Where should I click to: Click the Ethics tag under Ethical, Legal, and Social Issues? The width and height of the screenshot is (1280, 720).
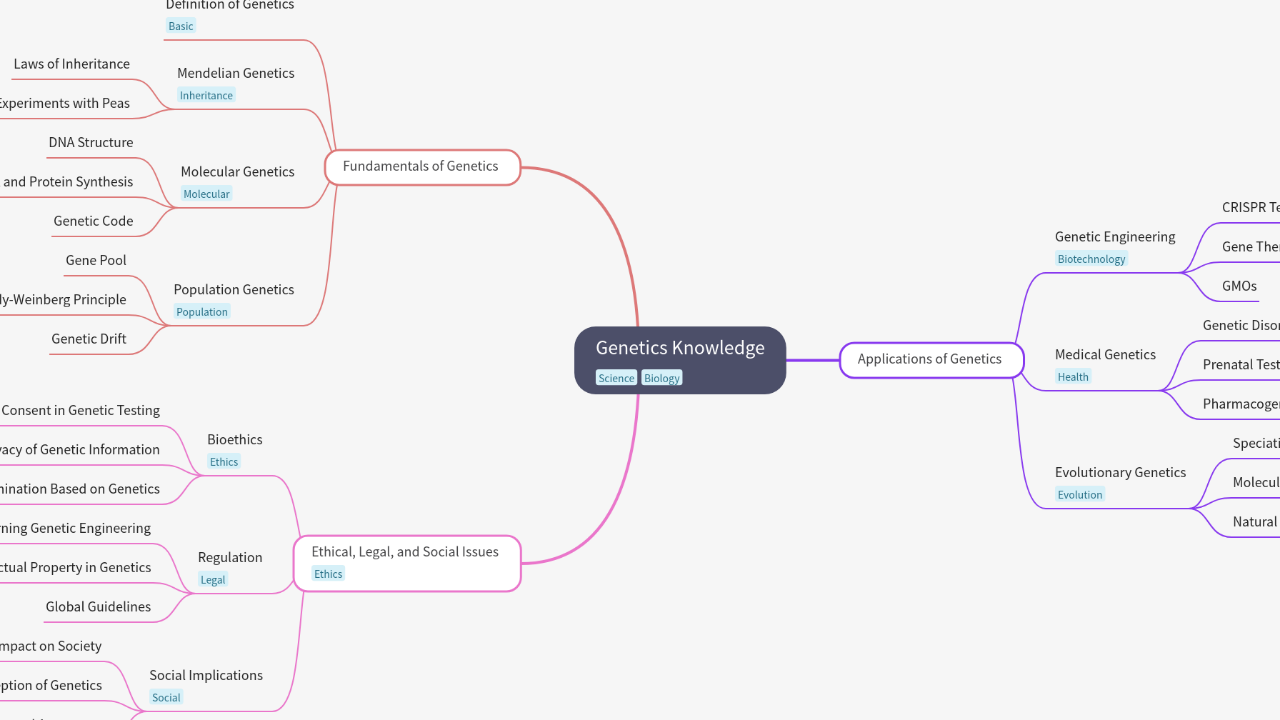coord(328,574)
